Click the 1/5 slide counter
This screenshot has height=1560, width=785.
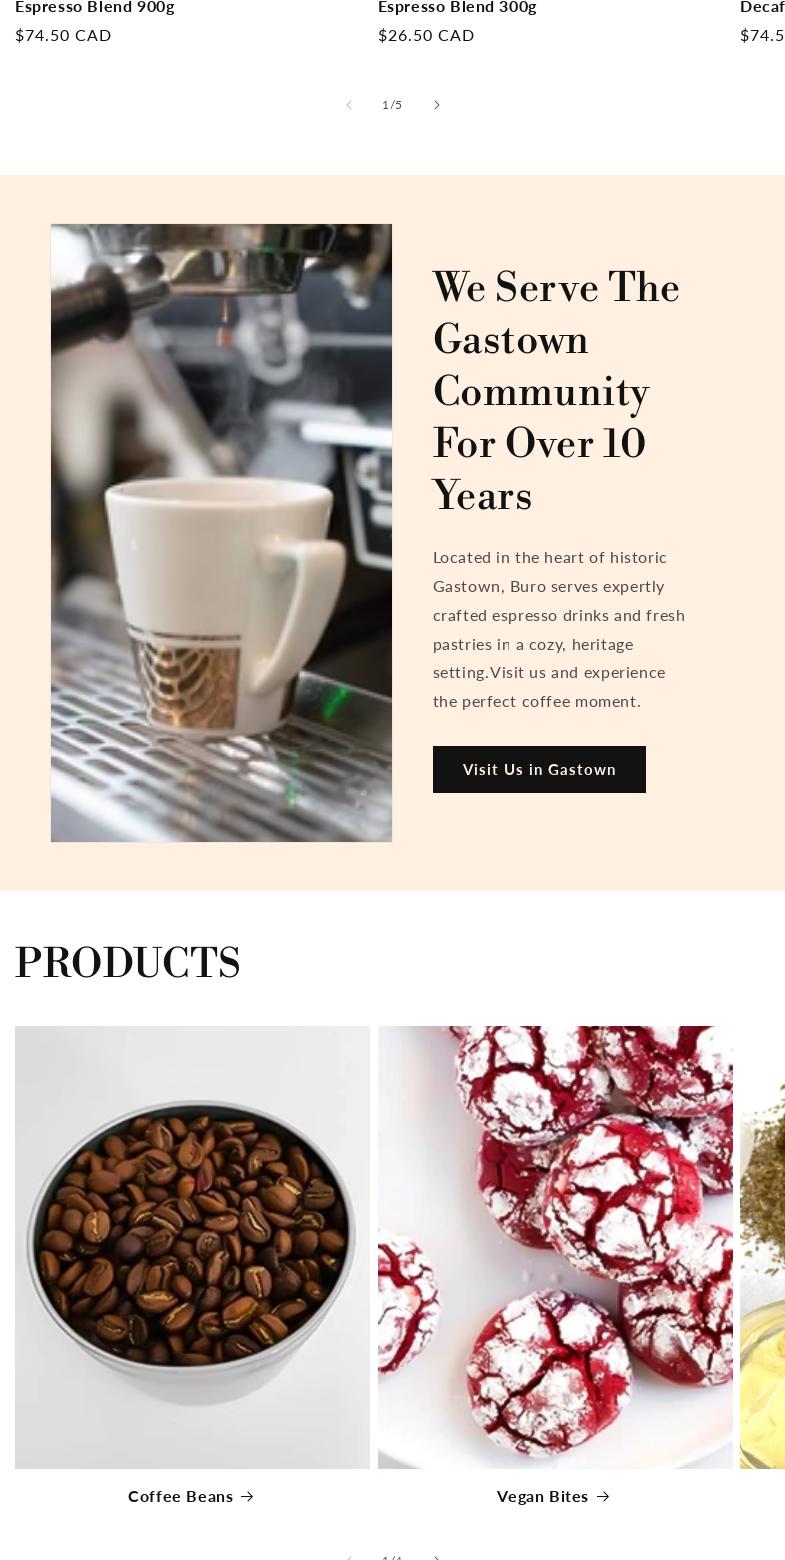coord(392,105)
